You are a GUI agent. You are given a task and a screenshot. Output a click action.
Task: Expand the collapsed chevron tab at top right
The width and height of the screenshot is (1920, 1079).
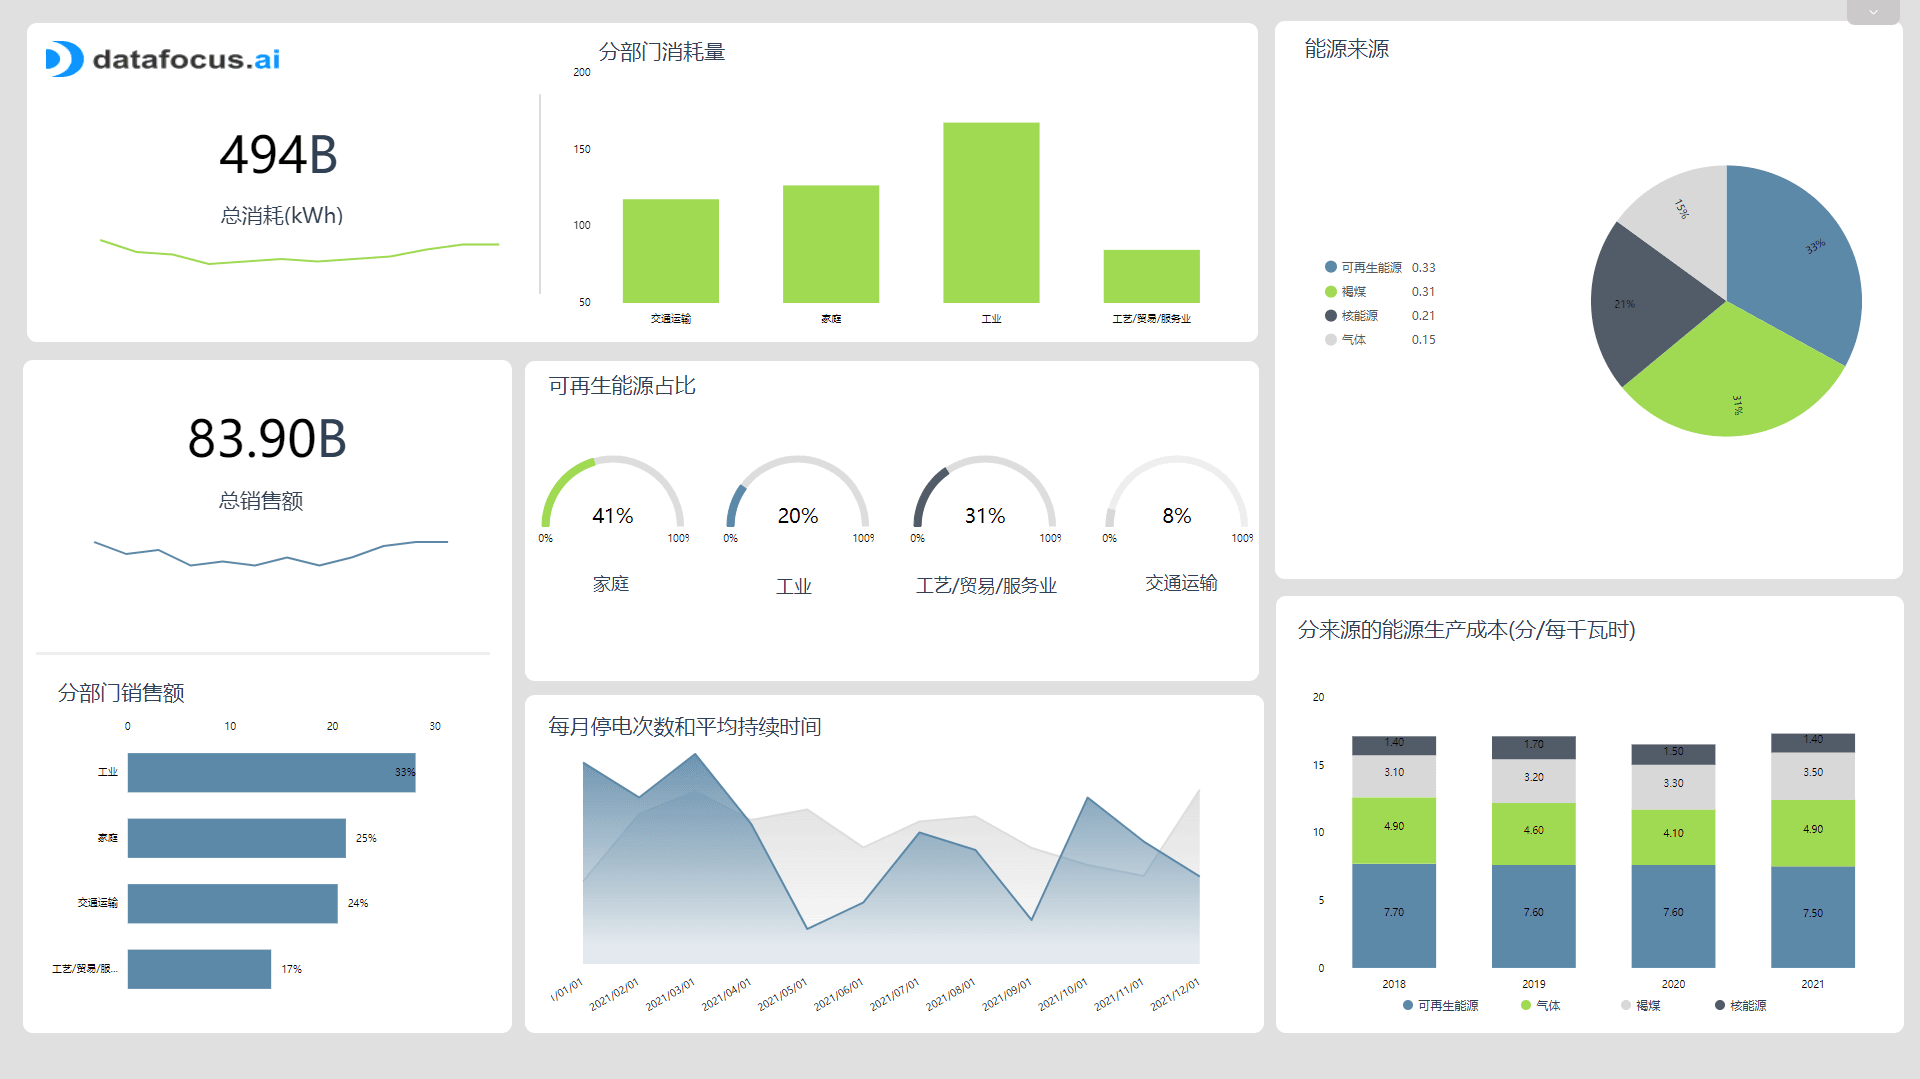click(x=1873, y=12)
